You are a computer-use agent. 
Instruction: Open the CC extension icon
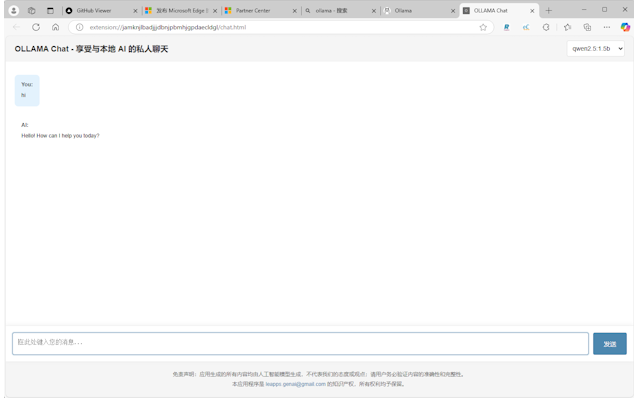(x=526, y=27)
